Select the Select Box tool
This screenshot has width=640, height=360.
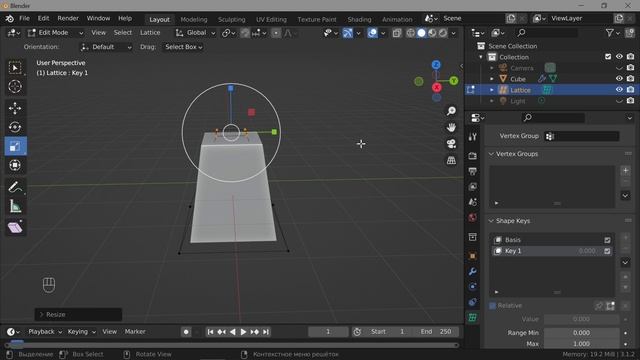[x=15, y=68]
